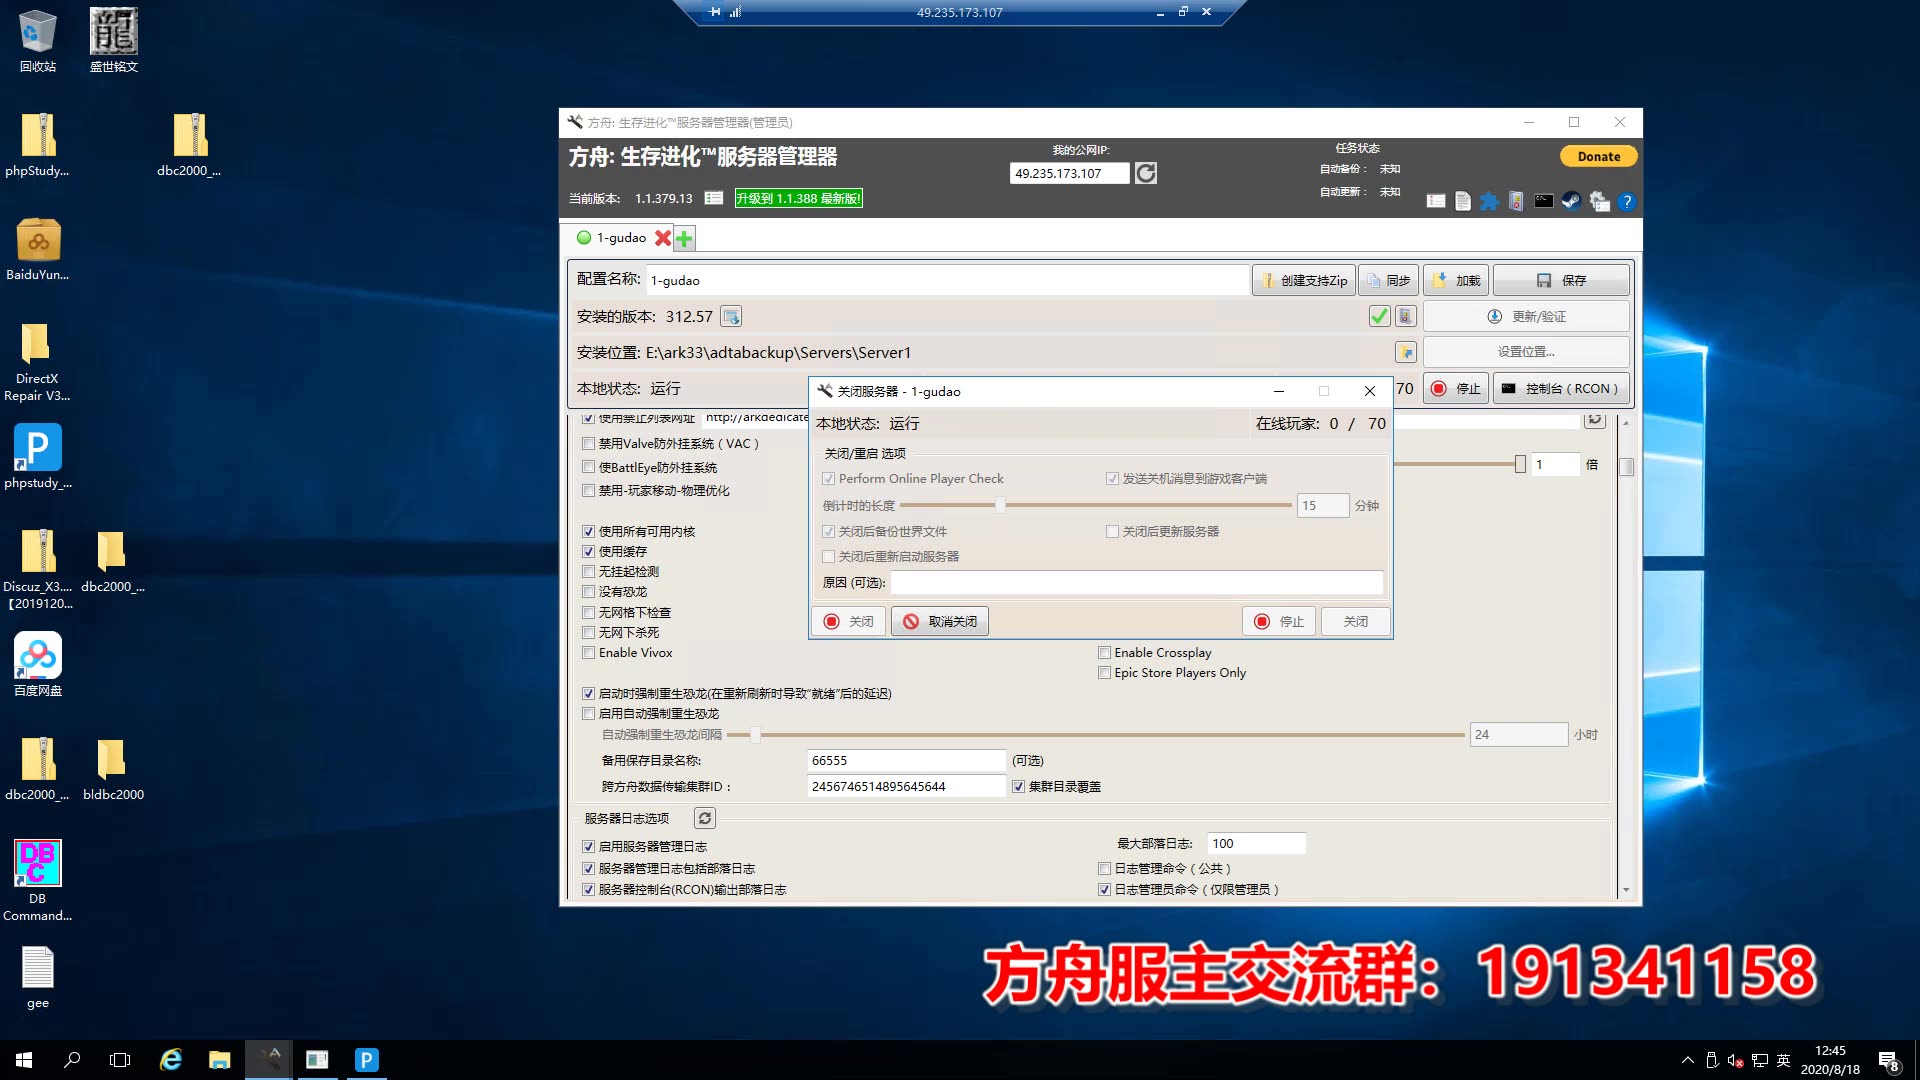Open Recycle Bin on the desktop
This screenshot has width=1920, height=1080.
pyautogui.click(x=38, y=41)
